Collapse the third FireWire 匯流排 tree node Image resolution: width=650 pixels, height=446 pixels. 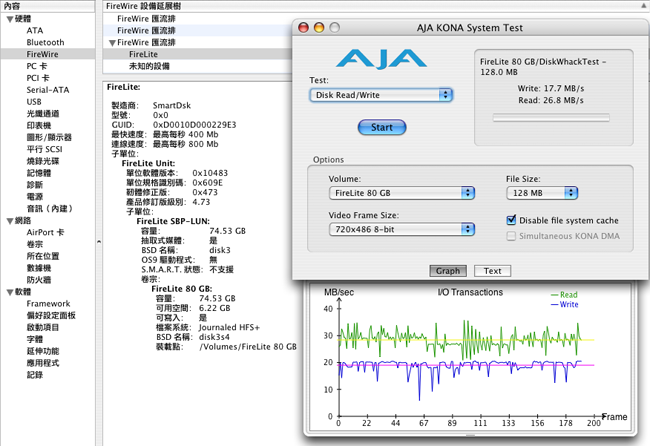pyautogui.click(x=112, y=43)
